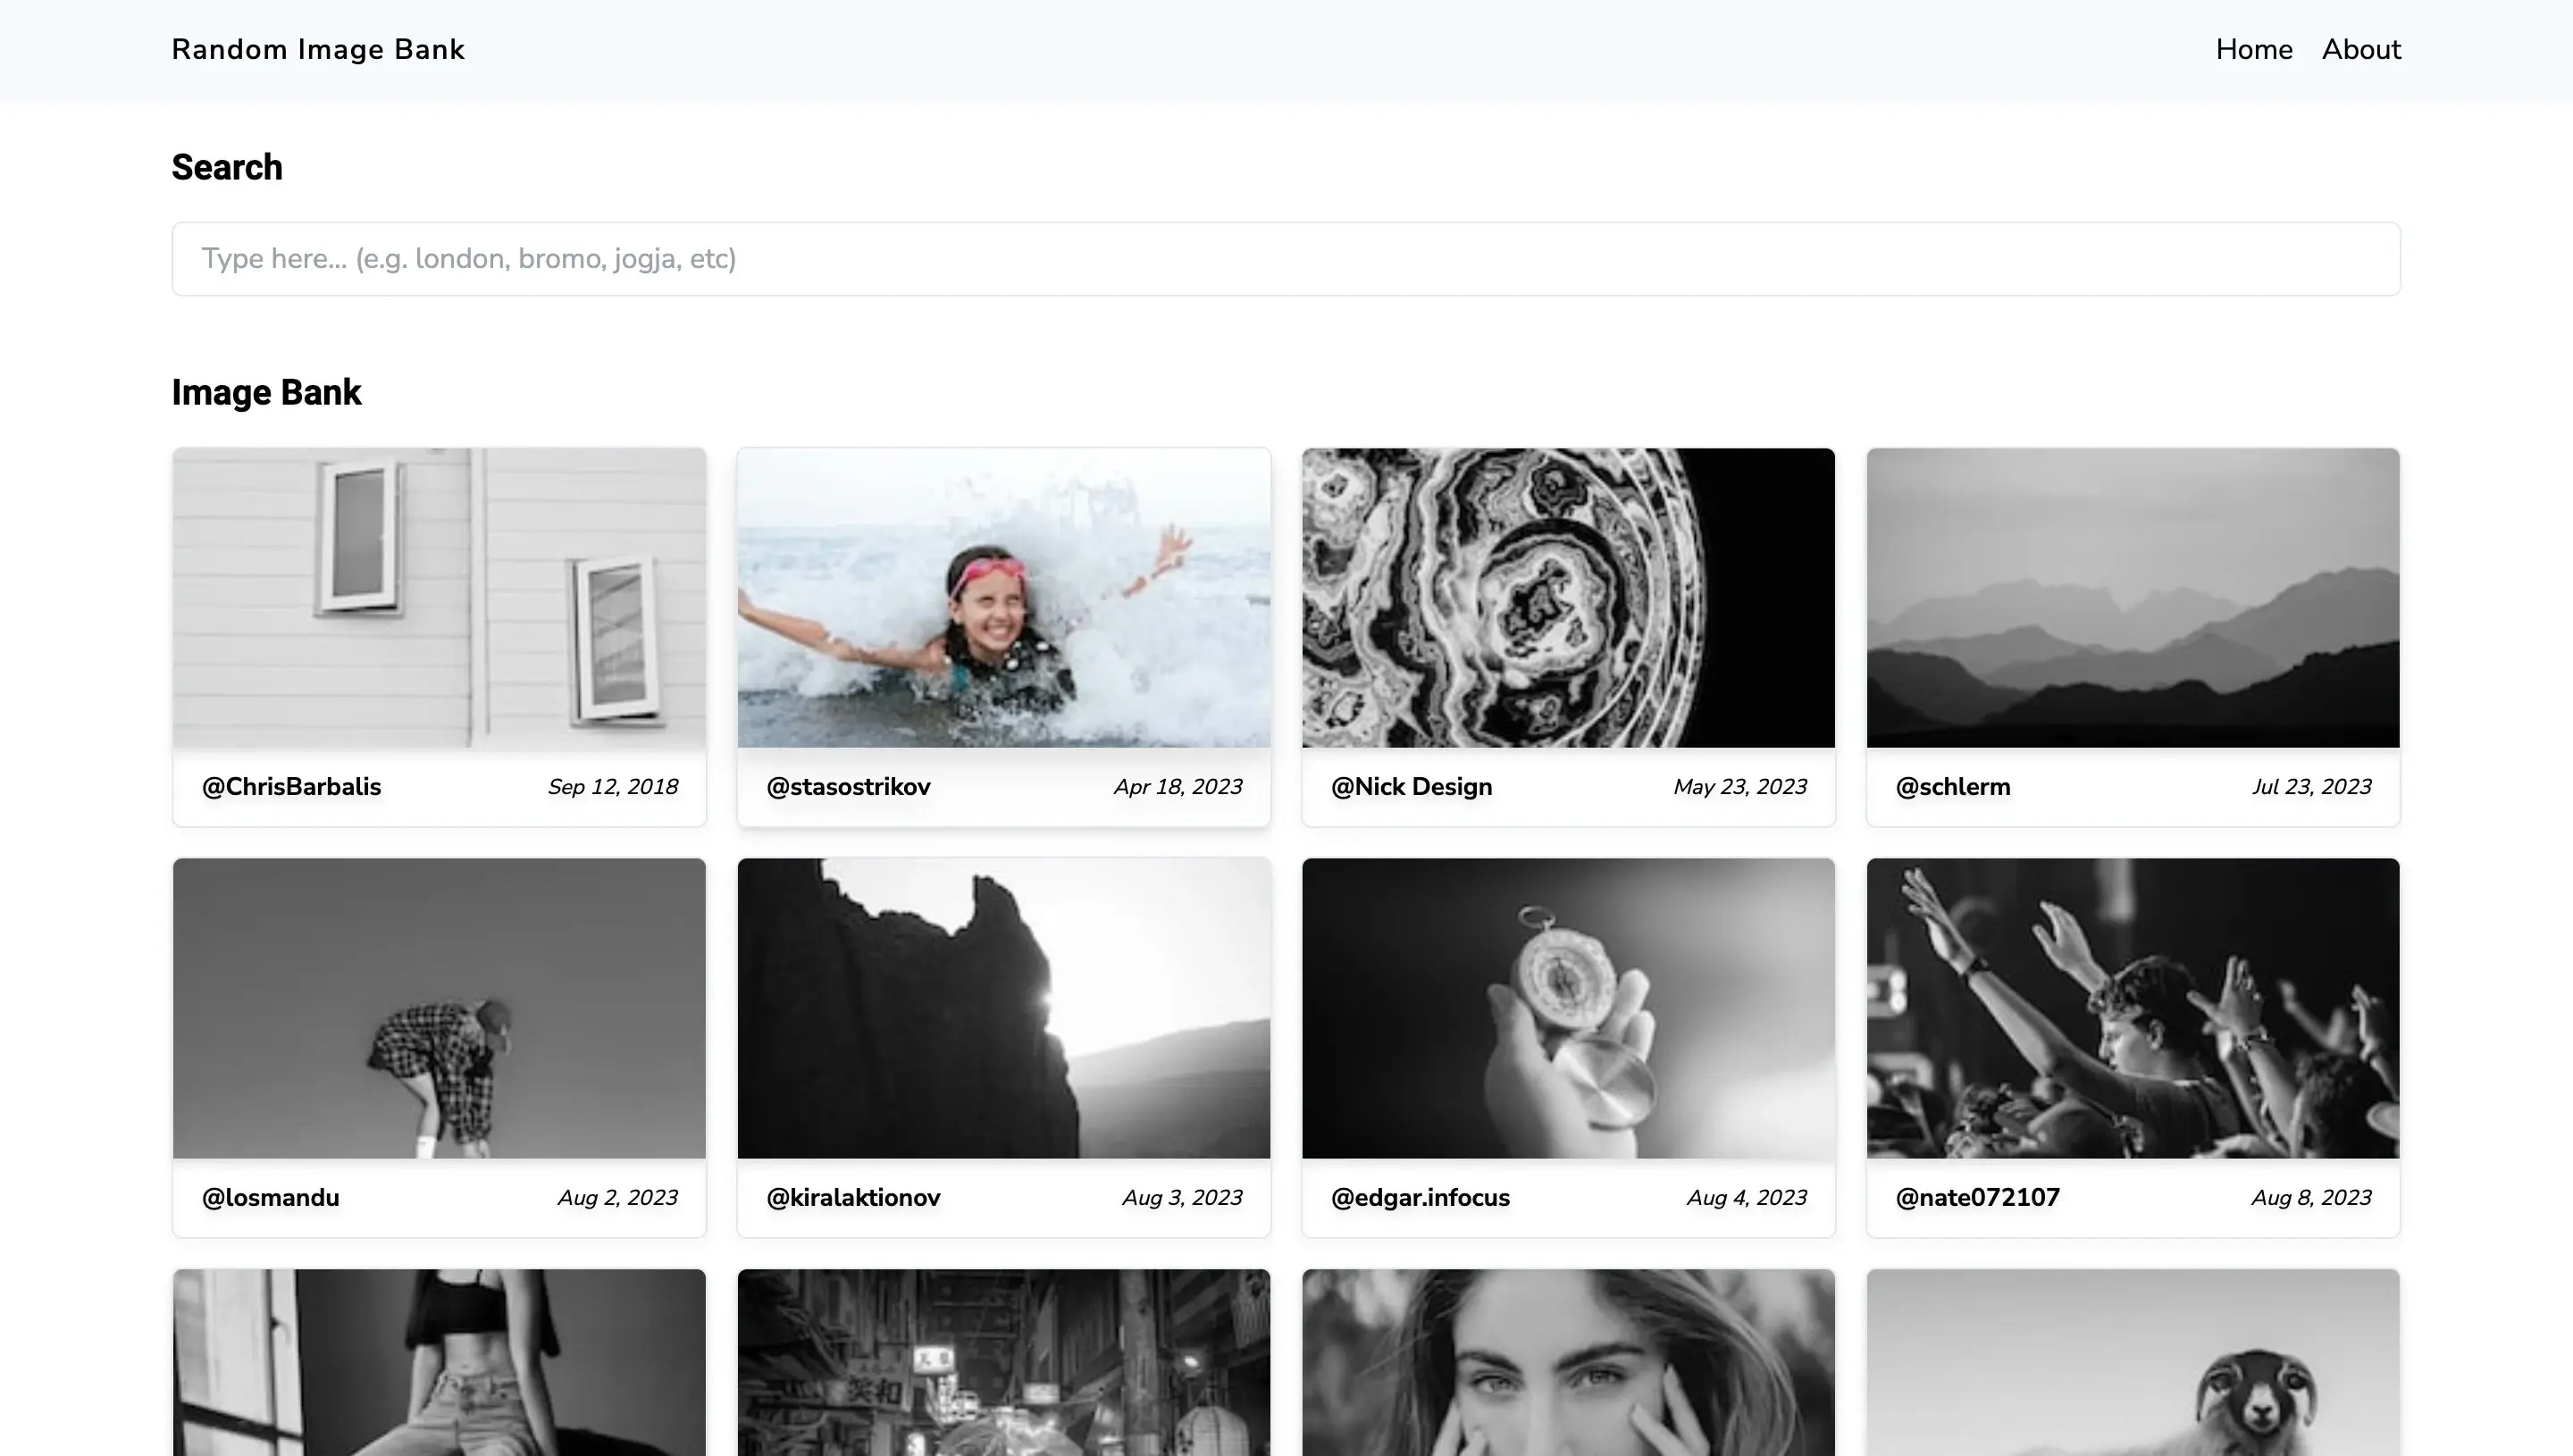Image resolution: width=2573 pixels, height=1456 pixels.
Task: Open the woman in jeans photo
Action: 439,1363
